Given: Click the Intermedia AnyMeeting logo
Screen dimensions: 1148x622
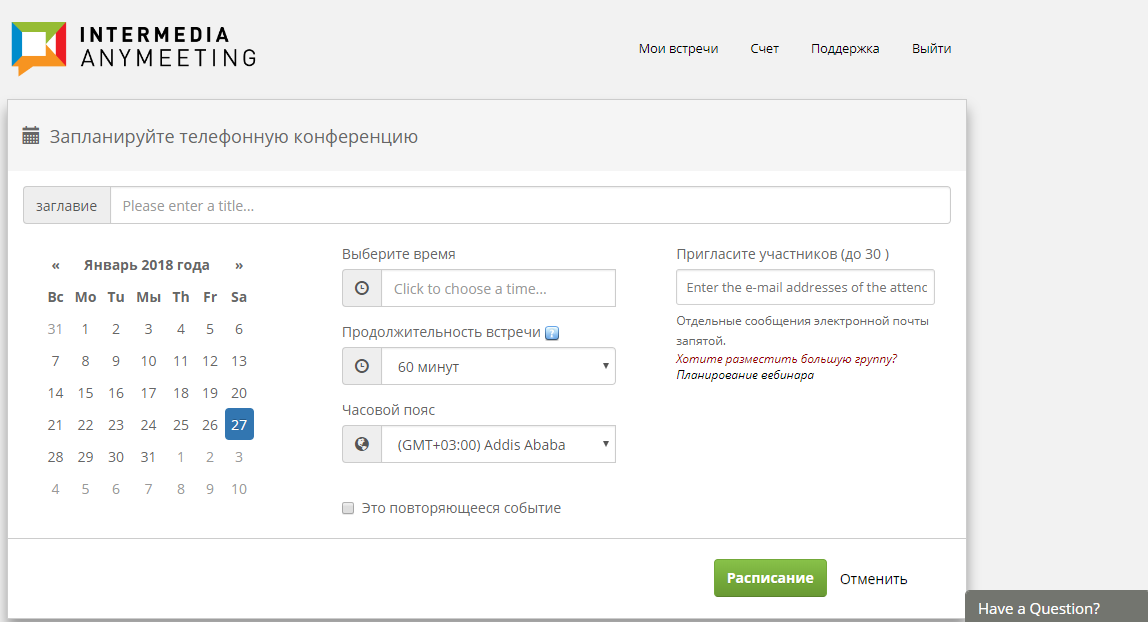Looking at the screenshot, I should [133, 48].
